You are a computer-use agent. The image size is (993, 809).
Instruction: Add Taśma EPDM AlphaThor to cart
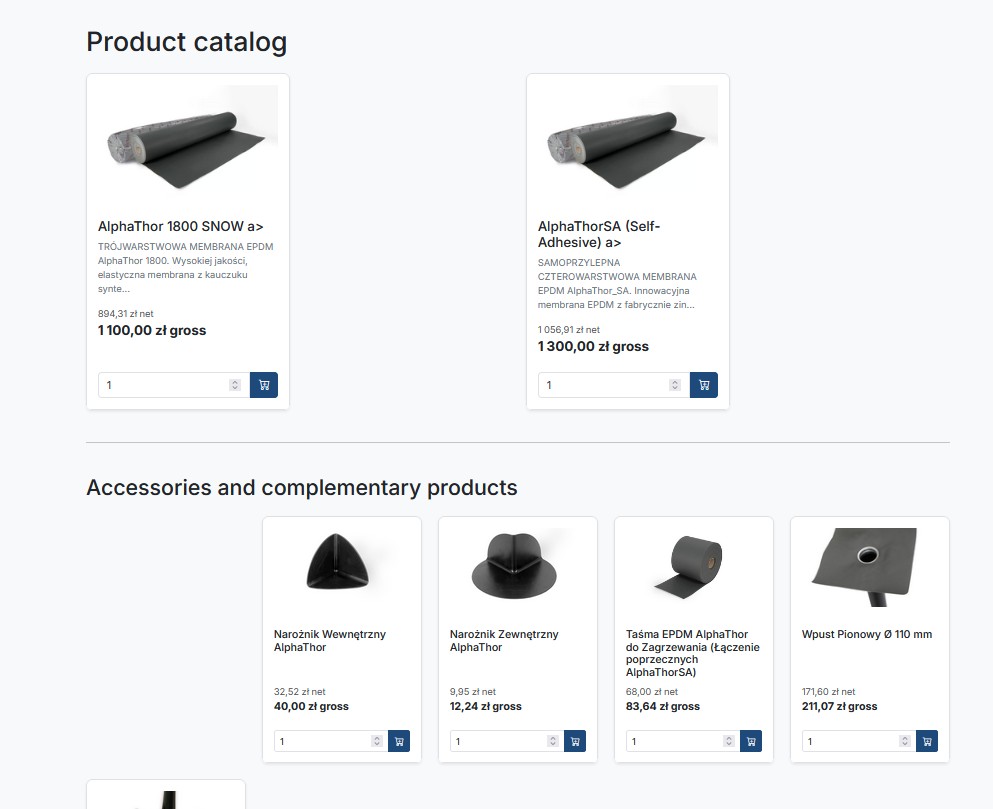click(751, 741)
